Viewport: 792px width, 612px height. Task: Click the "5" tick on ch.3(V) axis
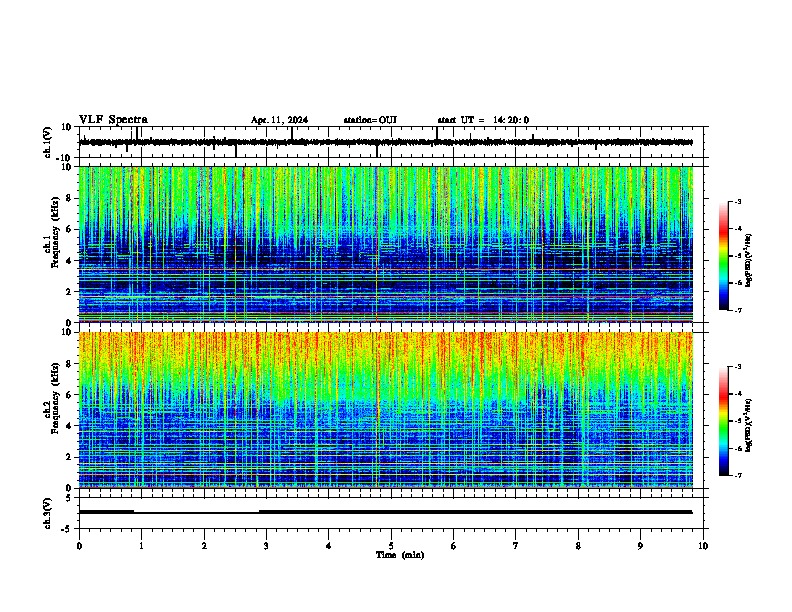pyautogui.click(x=69, y=498)
